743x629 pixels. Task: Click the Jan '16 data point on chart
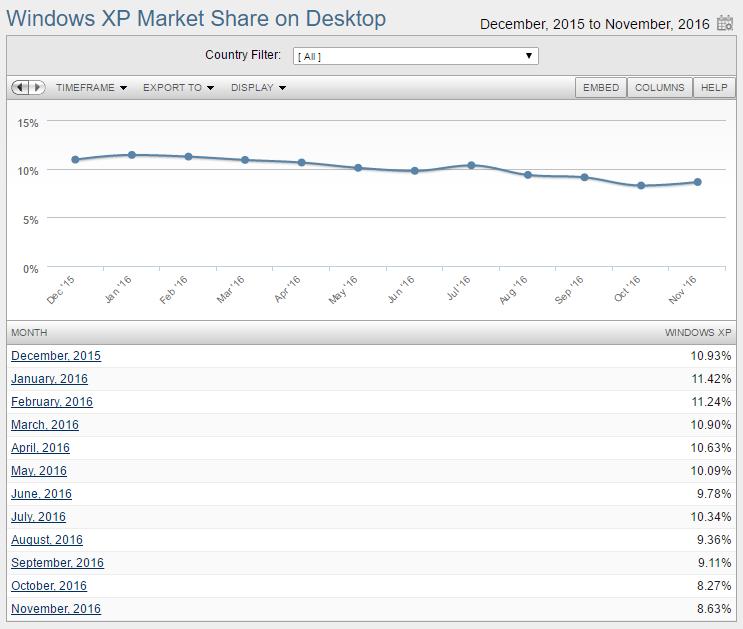[132, 155]
